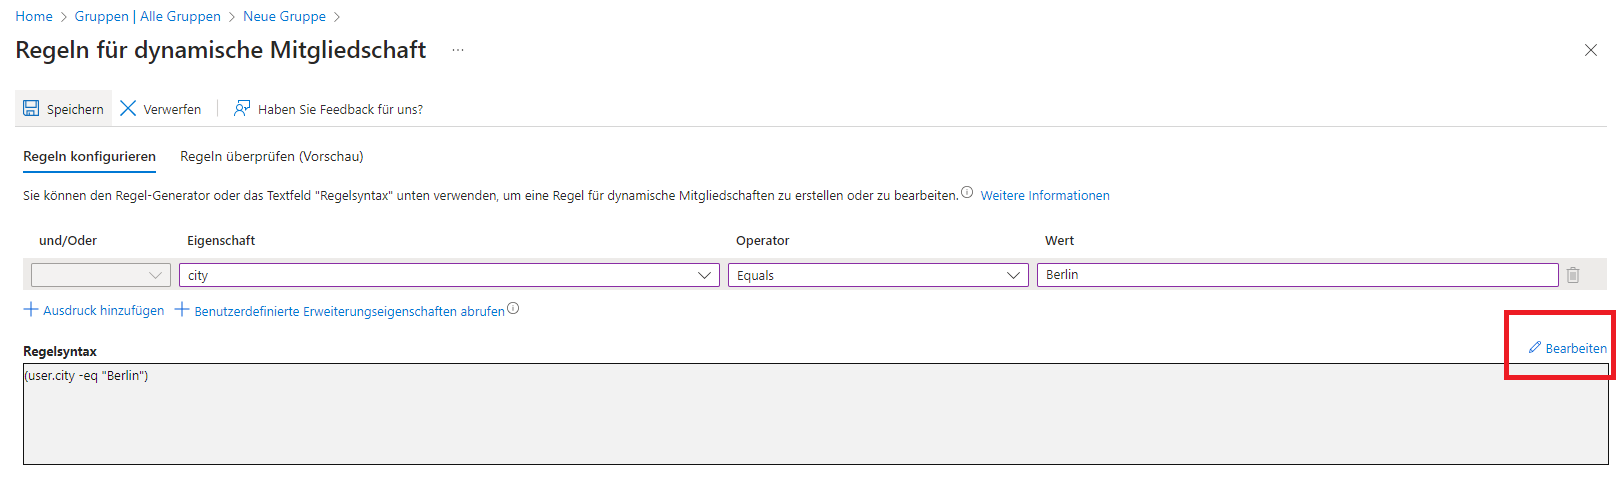Click the info icon next to Weitere Informationen

coord(967,193)
